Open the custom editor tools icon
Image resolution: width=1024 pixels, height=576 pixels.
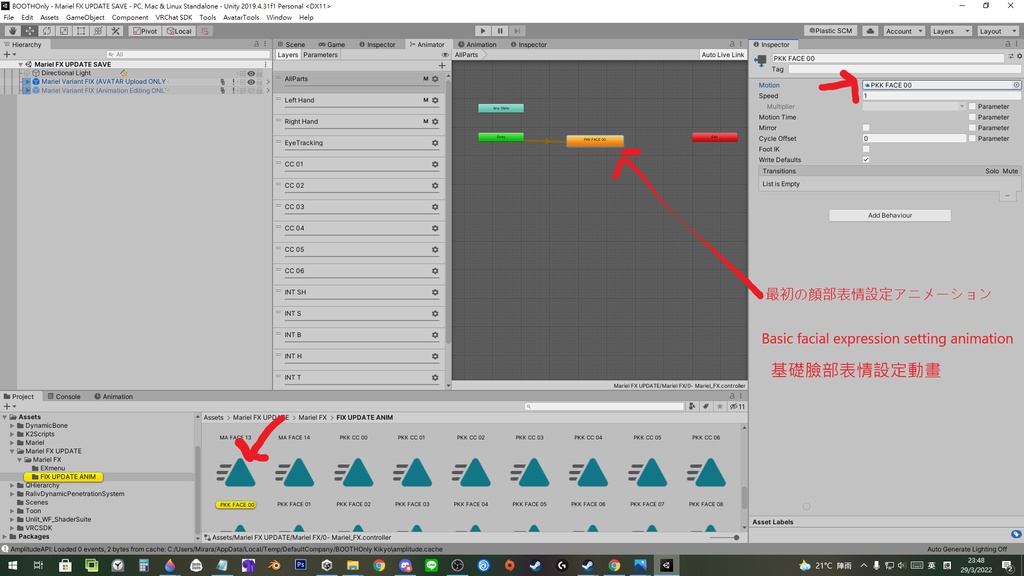click(115, 31)
